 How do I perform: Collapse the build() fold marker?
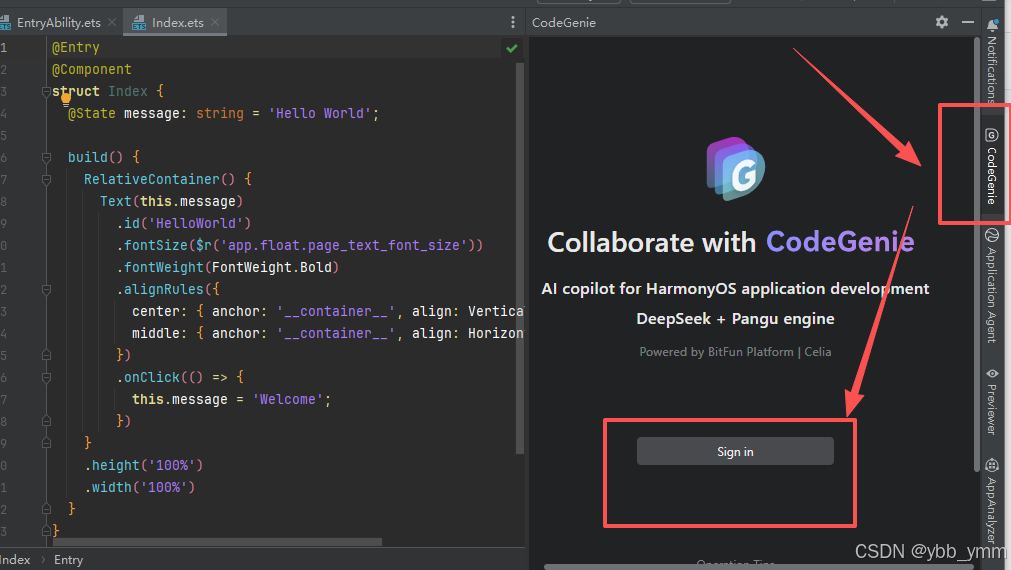pyautogui.click(x=46, y=157)
